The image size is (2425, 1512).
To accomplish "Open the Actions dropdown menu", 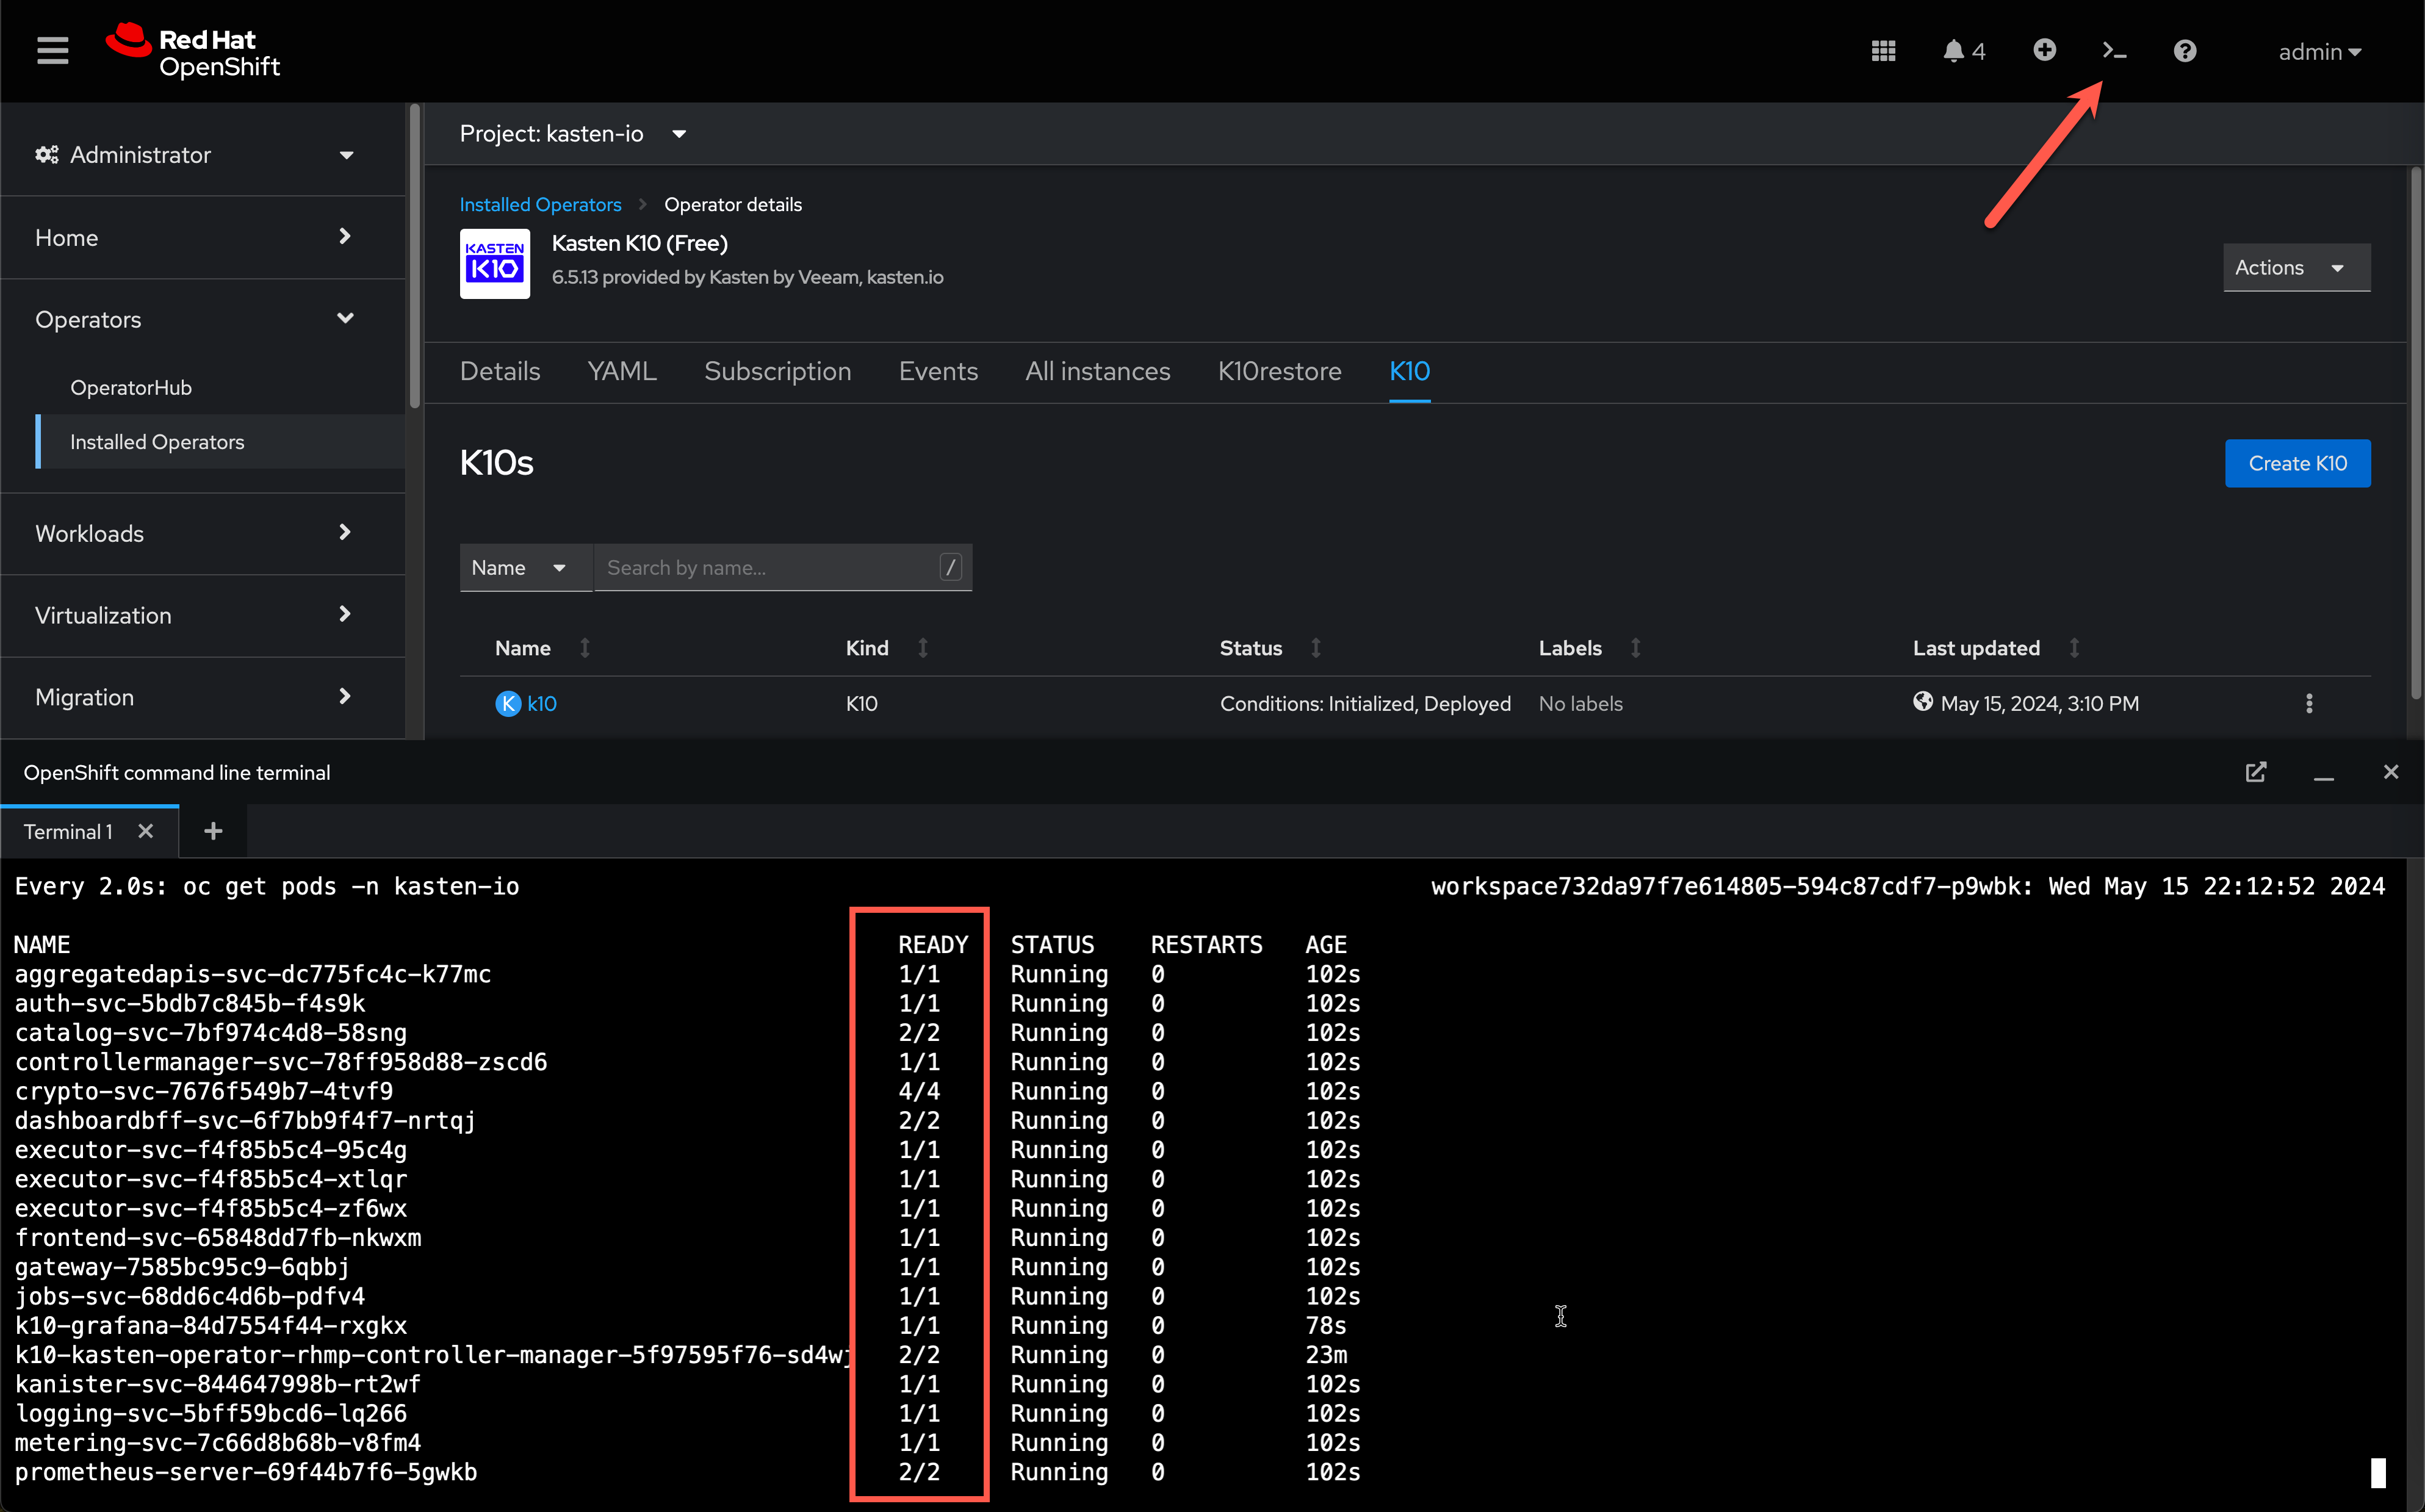I will (x=2296, y=267).
